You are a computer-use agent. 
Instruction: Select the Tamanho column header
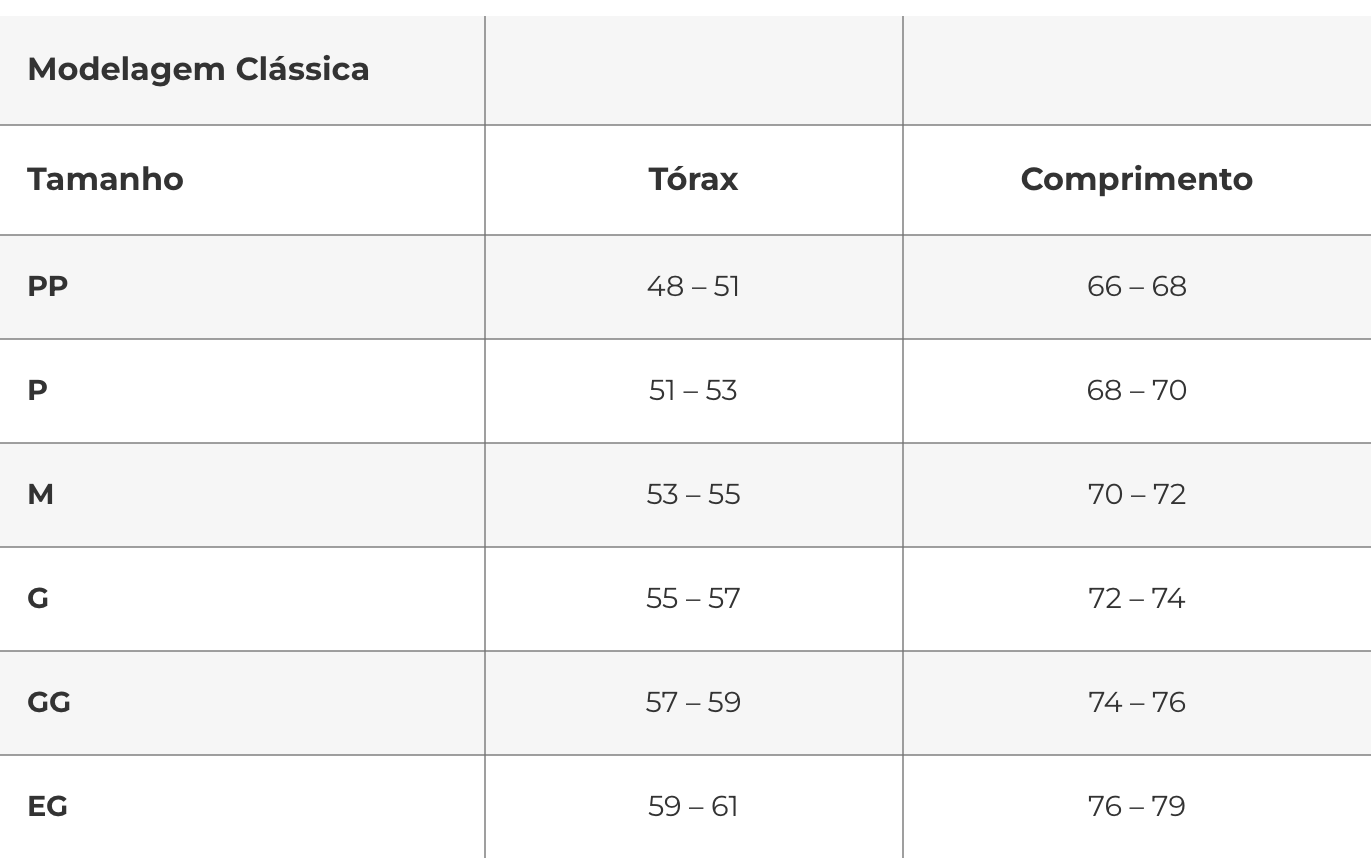pyautogui.click(x=105, y=179)
